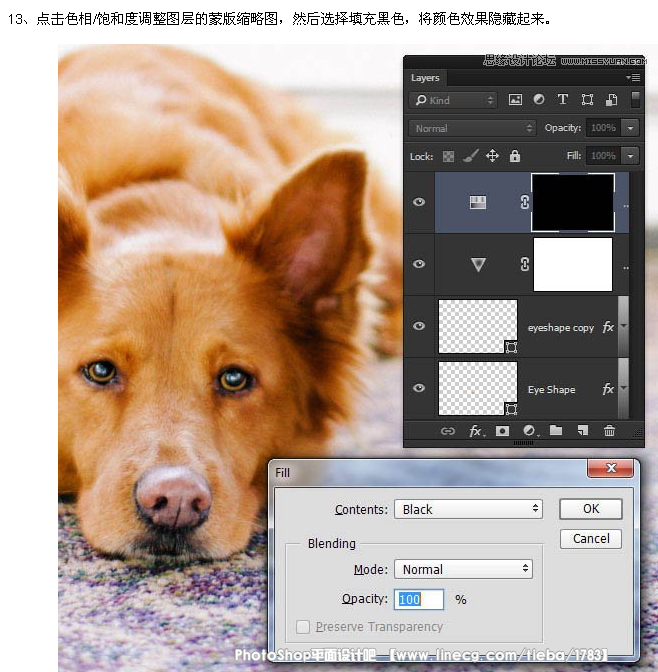Filter layers by pixel layer icon

pyautogui.click(x=515, y=100)
